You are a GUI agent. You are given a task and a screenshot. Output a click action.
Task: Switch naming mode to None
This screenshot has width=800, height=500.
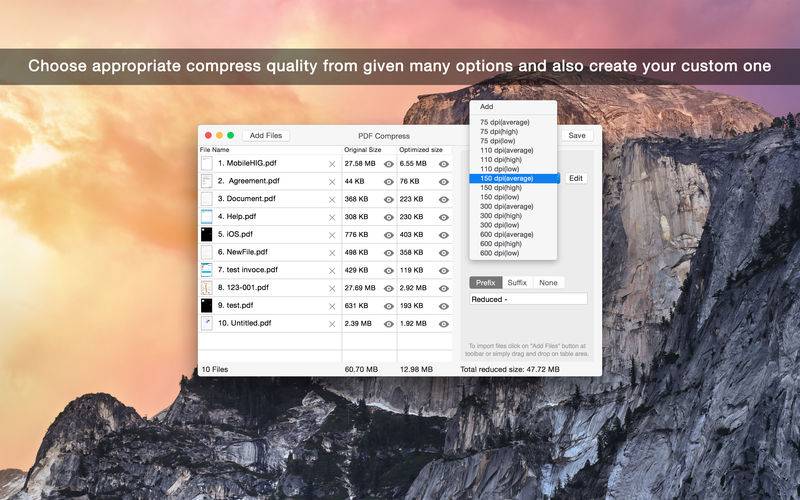coord(548,283)
